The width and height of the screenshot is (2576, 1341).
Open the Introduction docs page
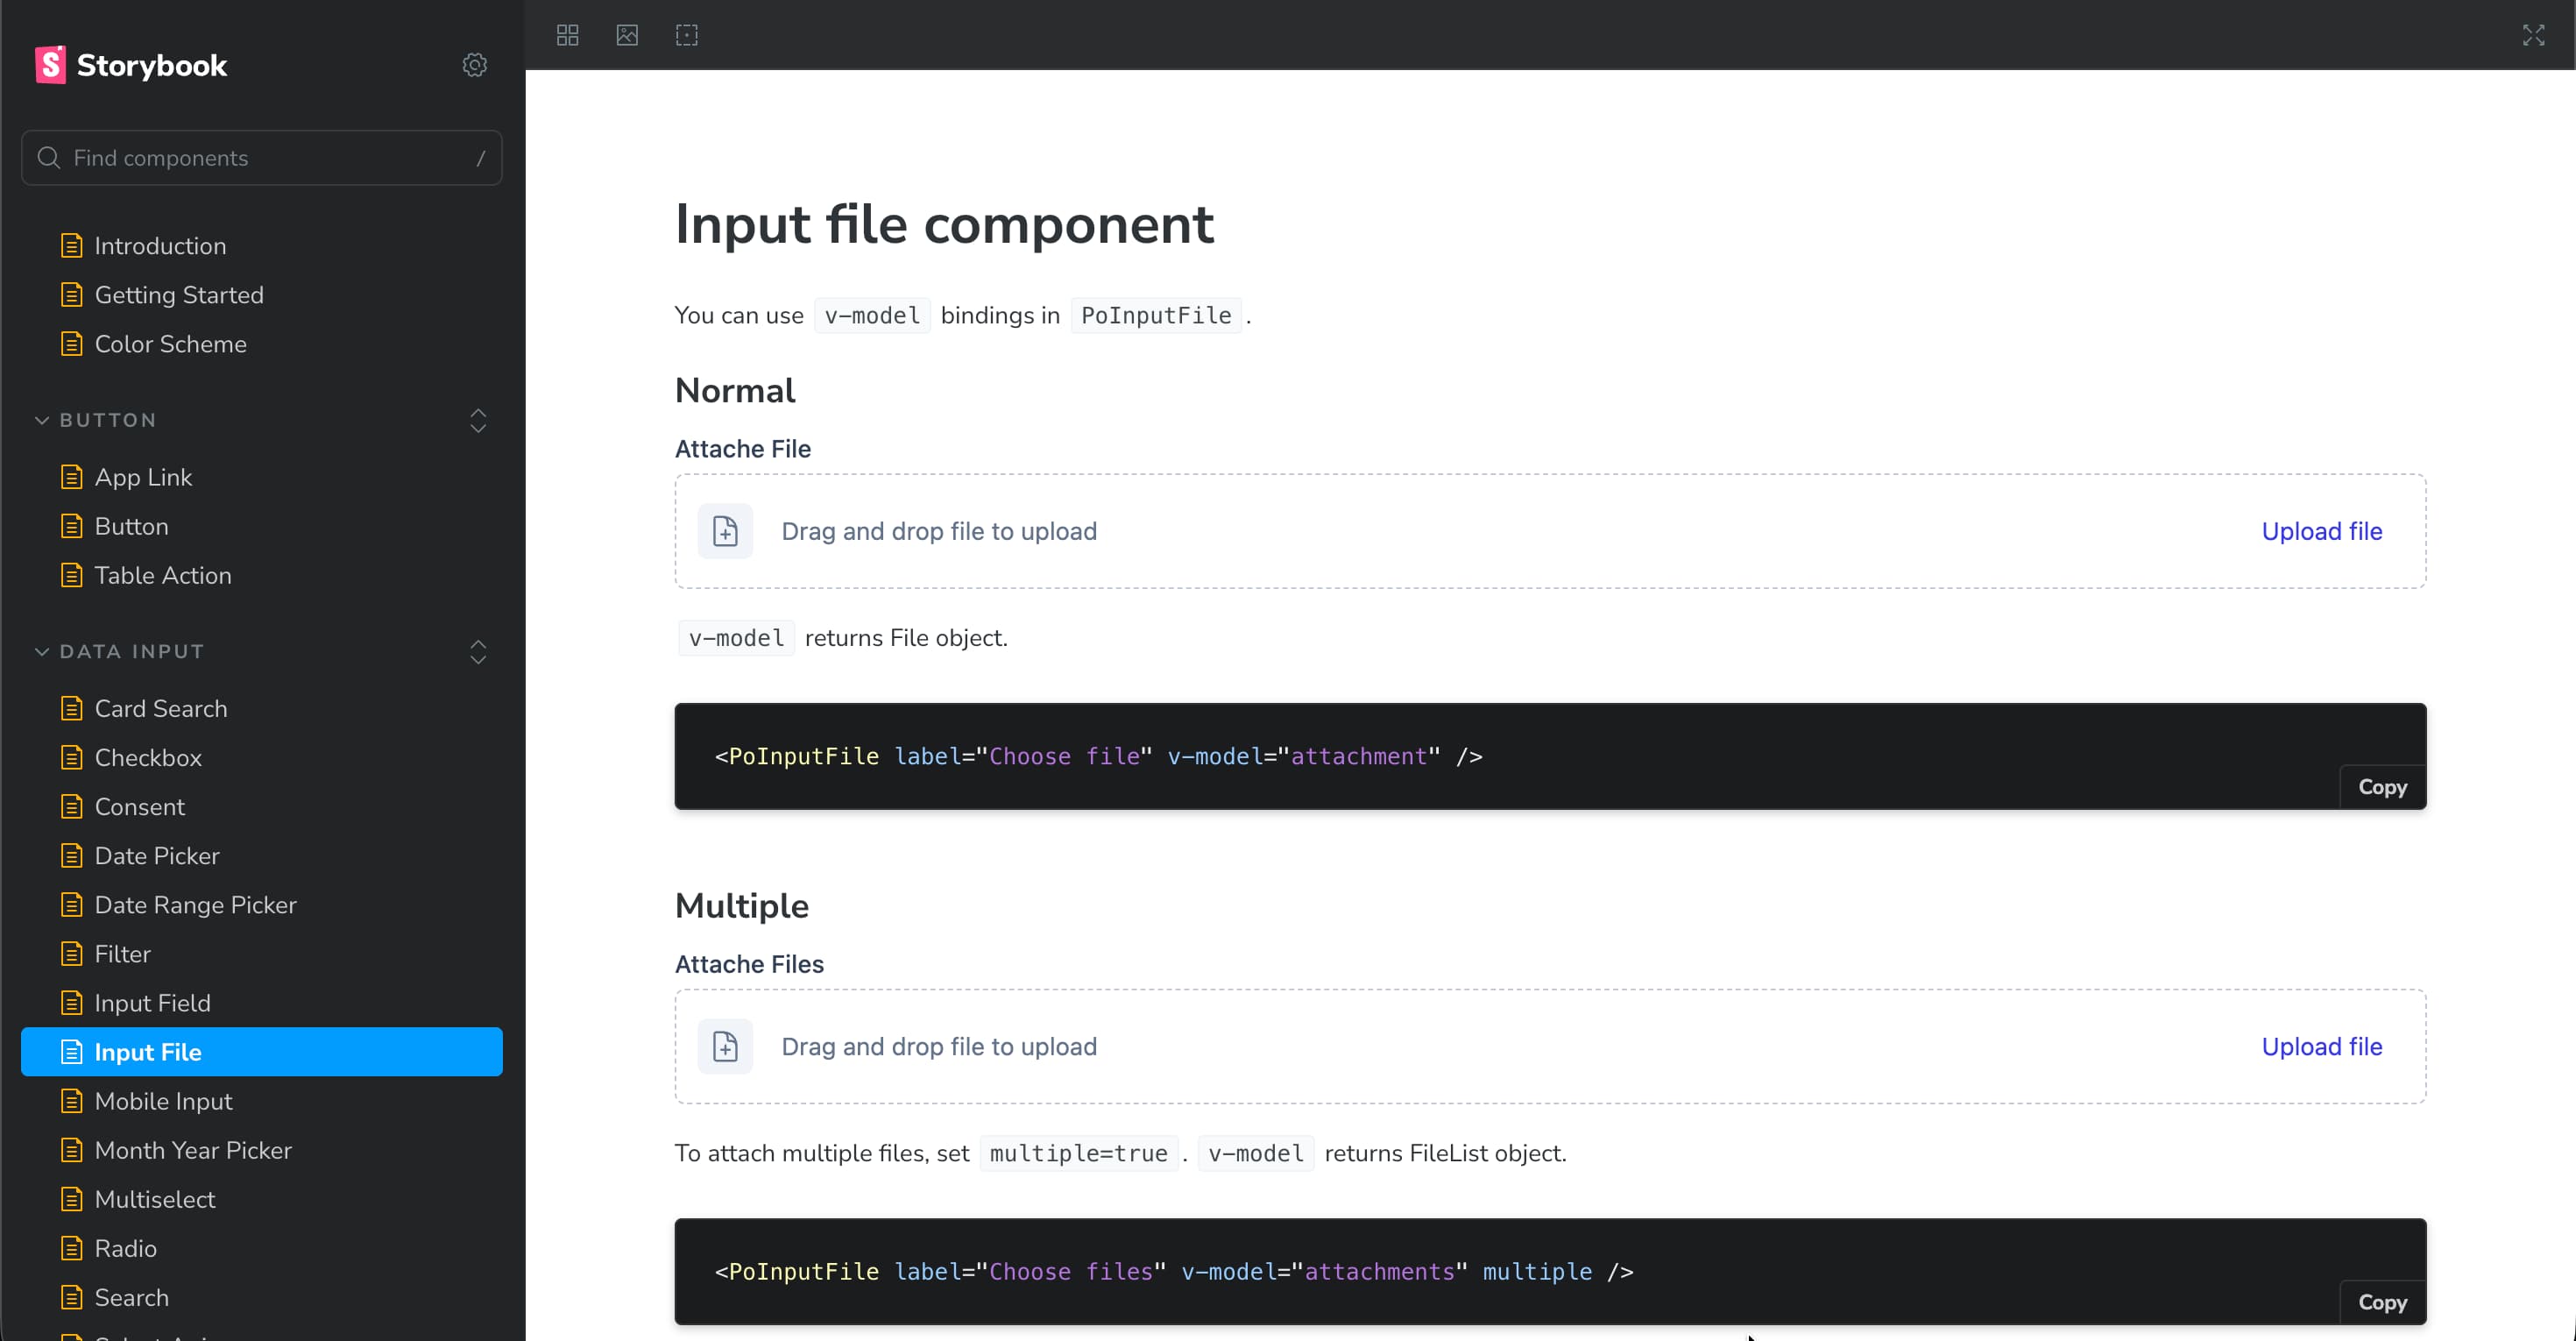pyautogui.click(x=160, y=245)
